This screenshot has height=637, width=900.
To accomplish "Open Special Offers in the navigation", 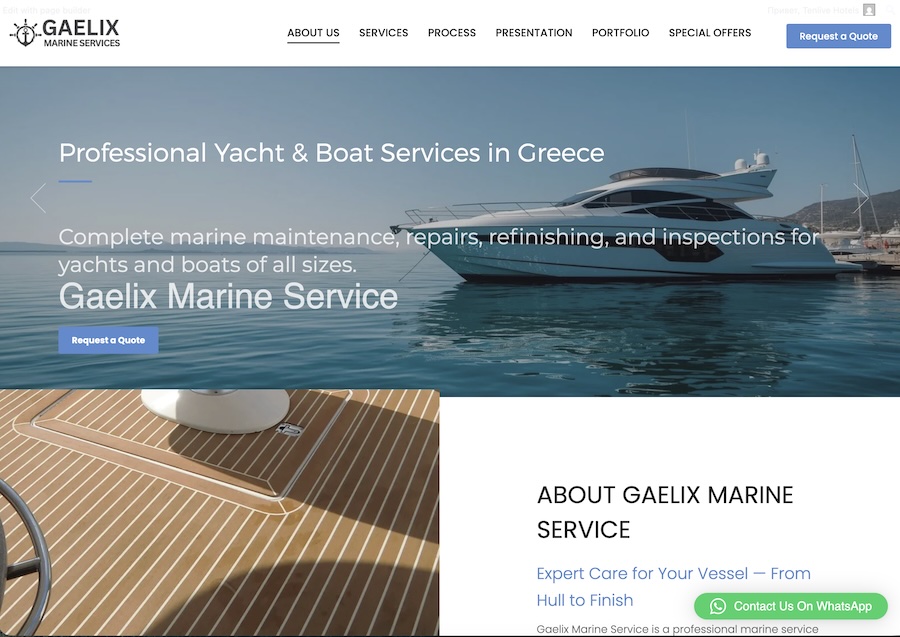I will click(x=710, y=33).
